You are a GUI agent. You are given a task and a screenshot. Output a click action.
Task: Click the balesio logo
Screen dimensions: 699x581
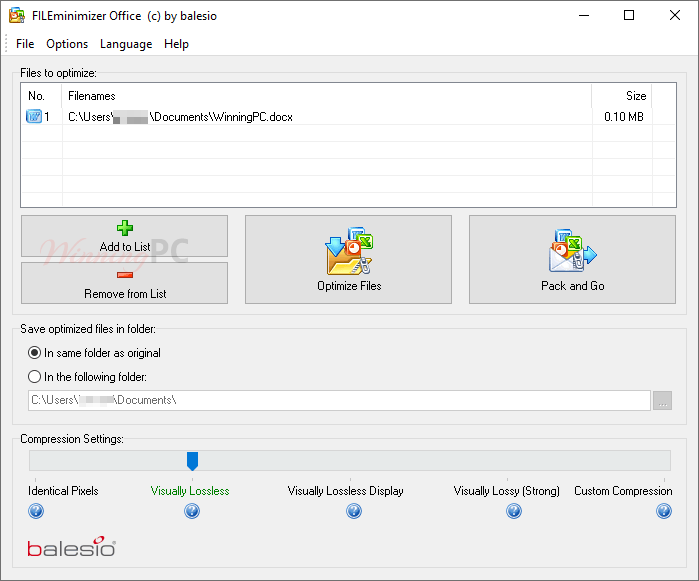point(71,547)
